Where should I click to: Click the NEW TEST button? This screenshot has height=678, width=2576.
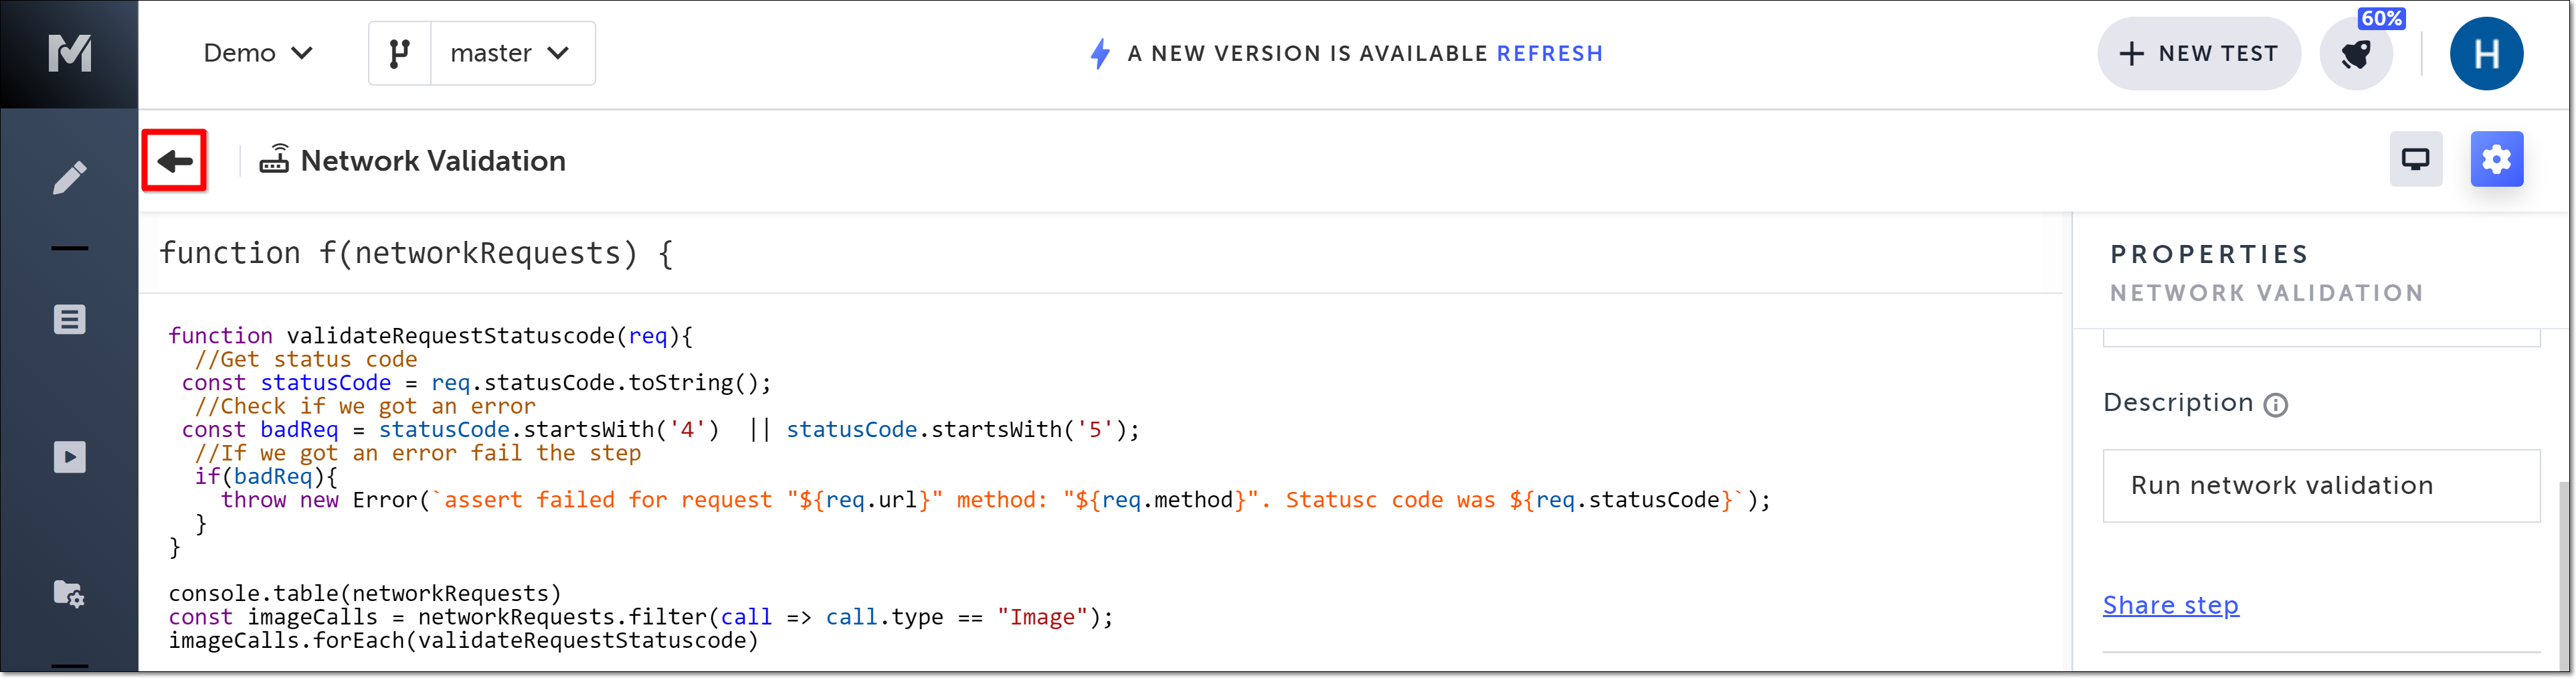(x=2198, y=54)
